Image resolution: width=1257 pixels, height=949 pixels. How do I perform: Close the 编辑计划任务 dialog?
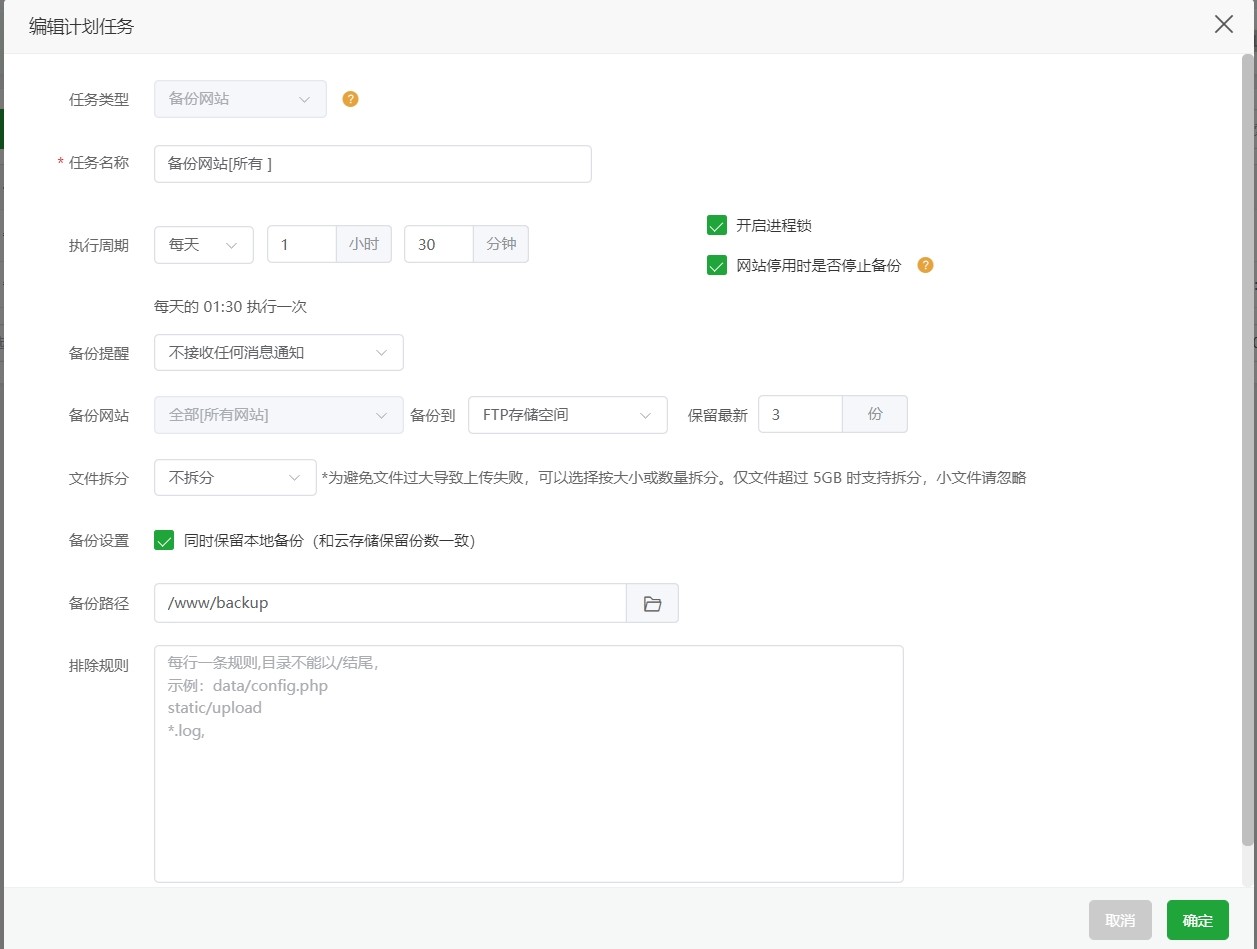pyautogui.click(x=1223, y=25)
